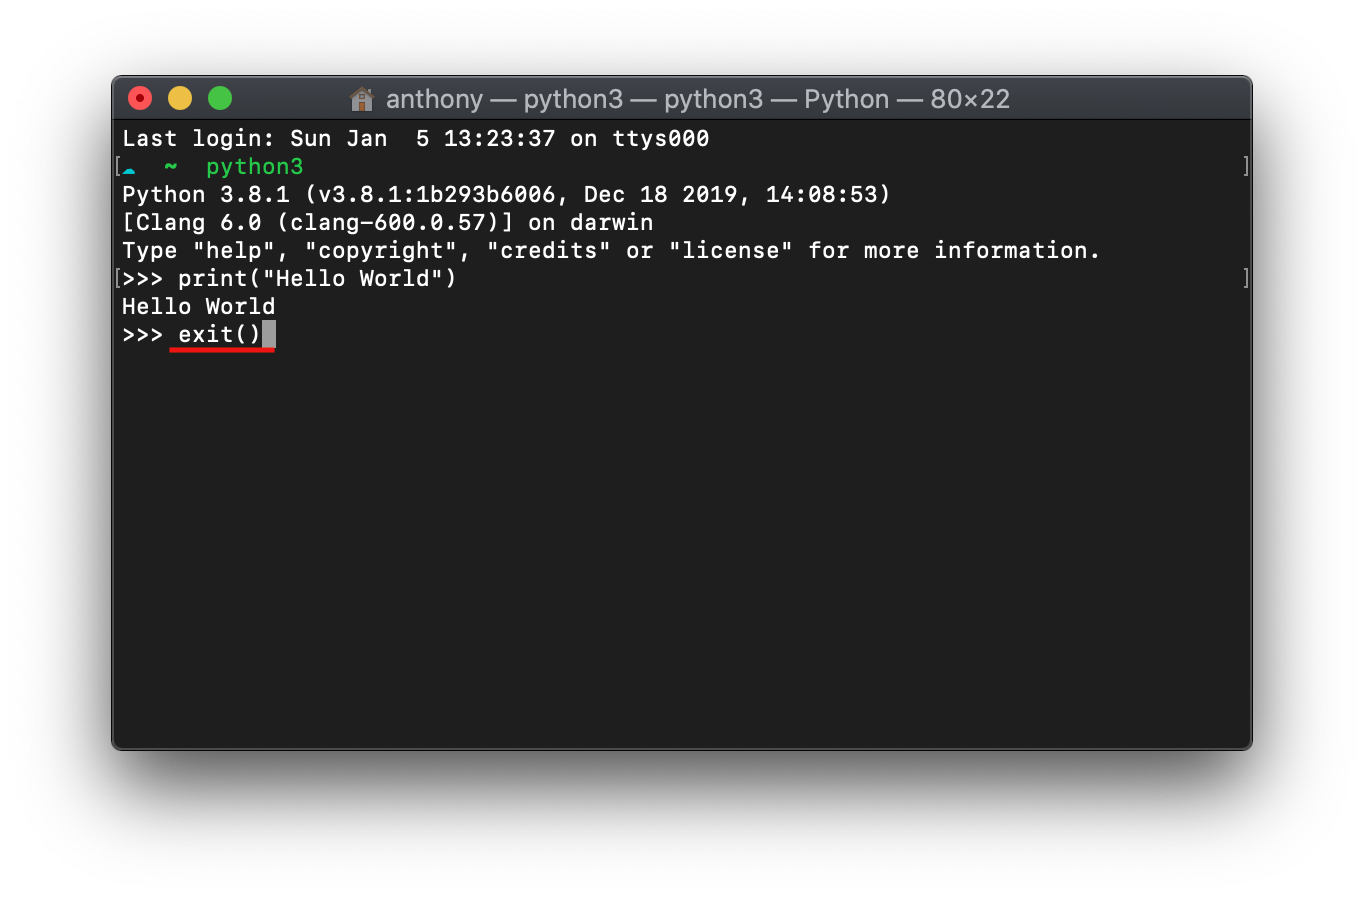Click the "Last login" line

tap(415, 139)
